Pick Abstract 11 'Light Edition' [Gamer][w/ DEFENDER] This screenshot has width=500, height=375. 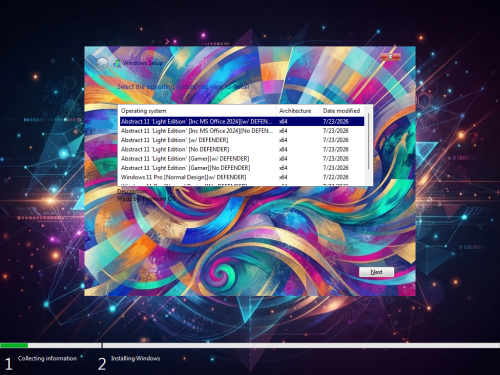(242, 159)
